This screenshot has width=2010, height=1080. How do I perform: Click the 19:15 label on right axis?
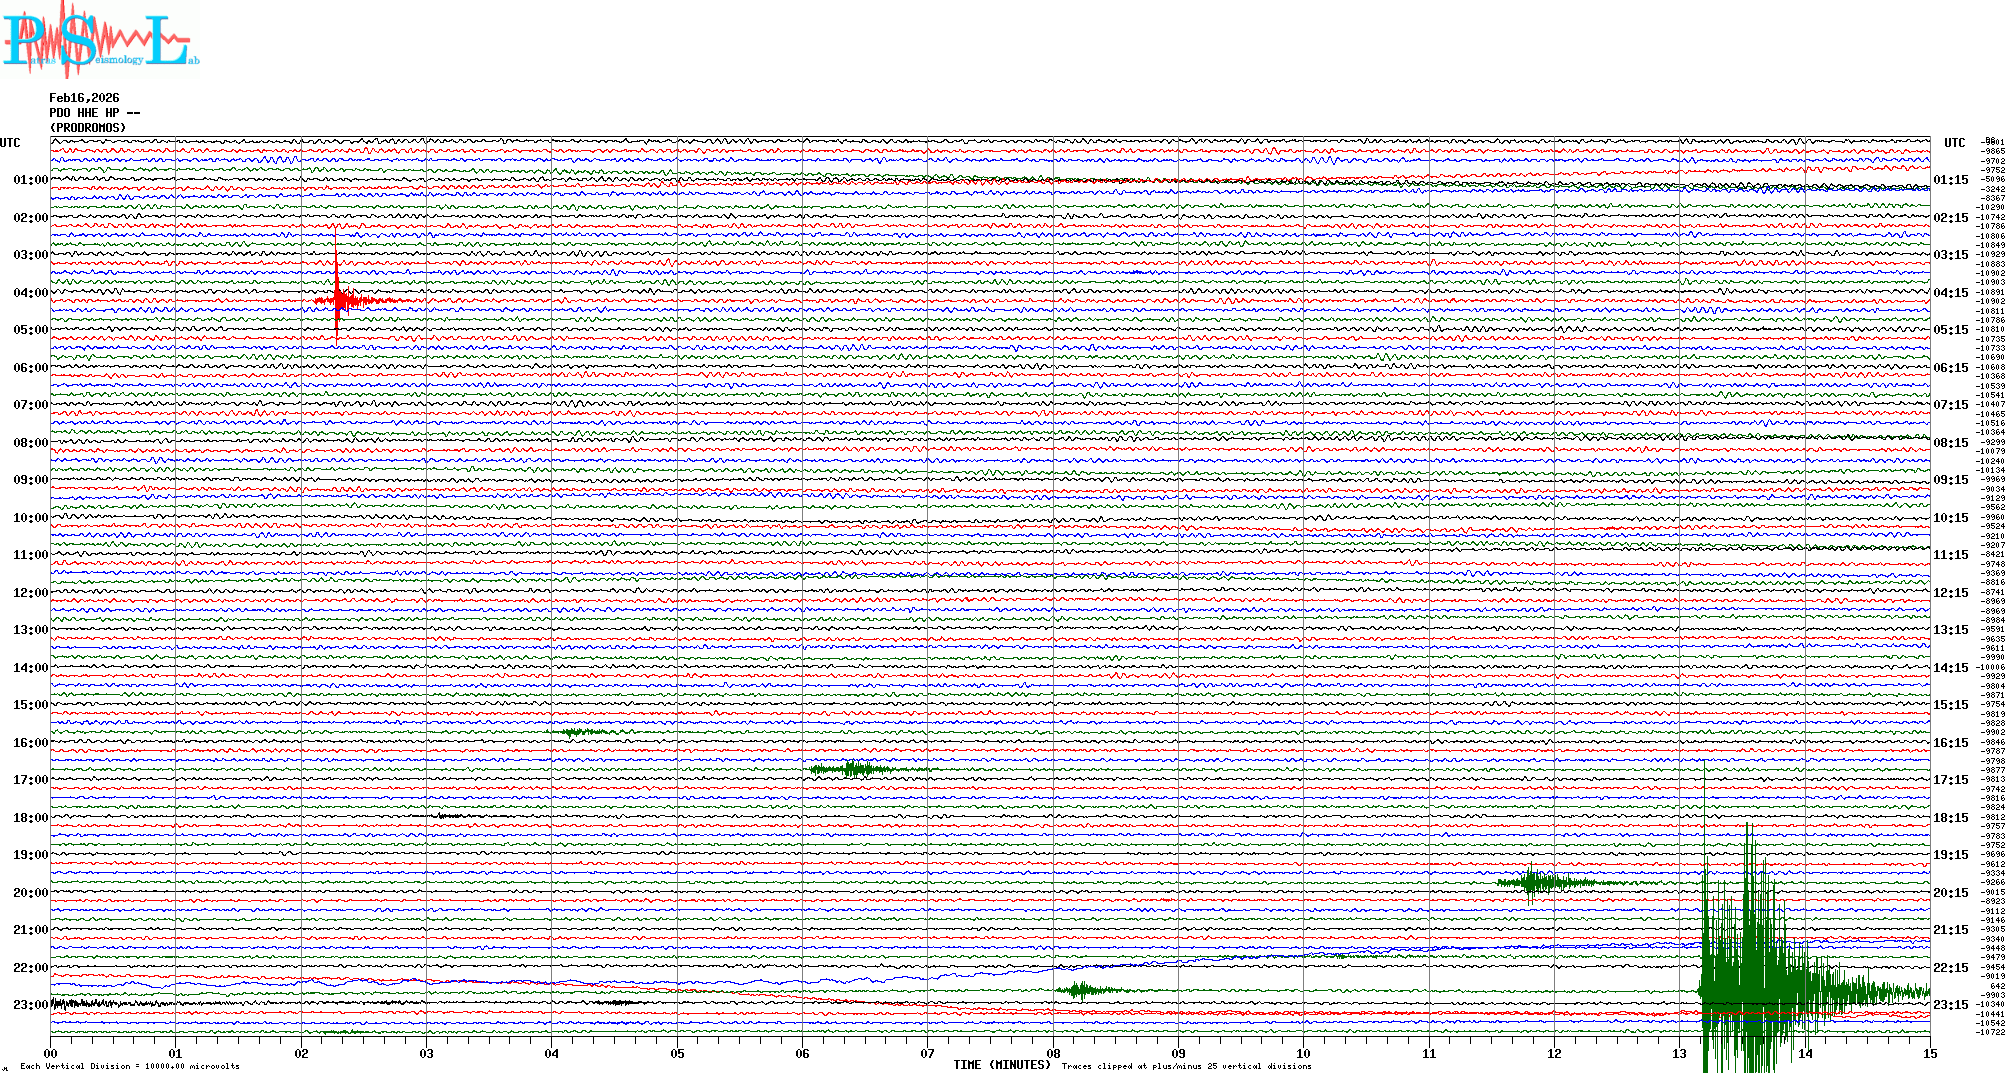pyautogui.click(x=1950, y=855)
